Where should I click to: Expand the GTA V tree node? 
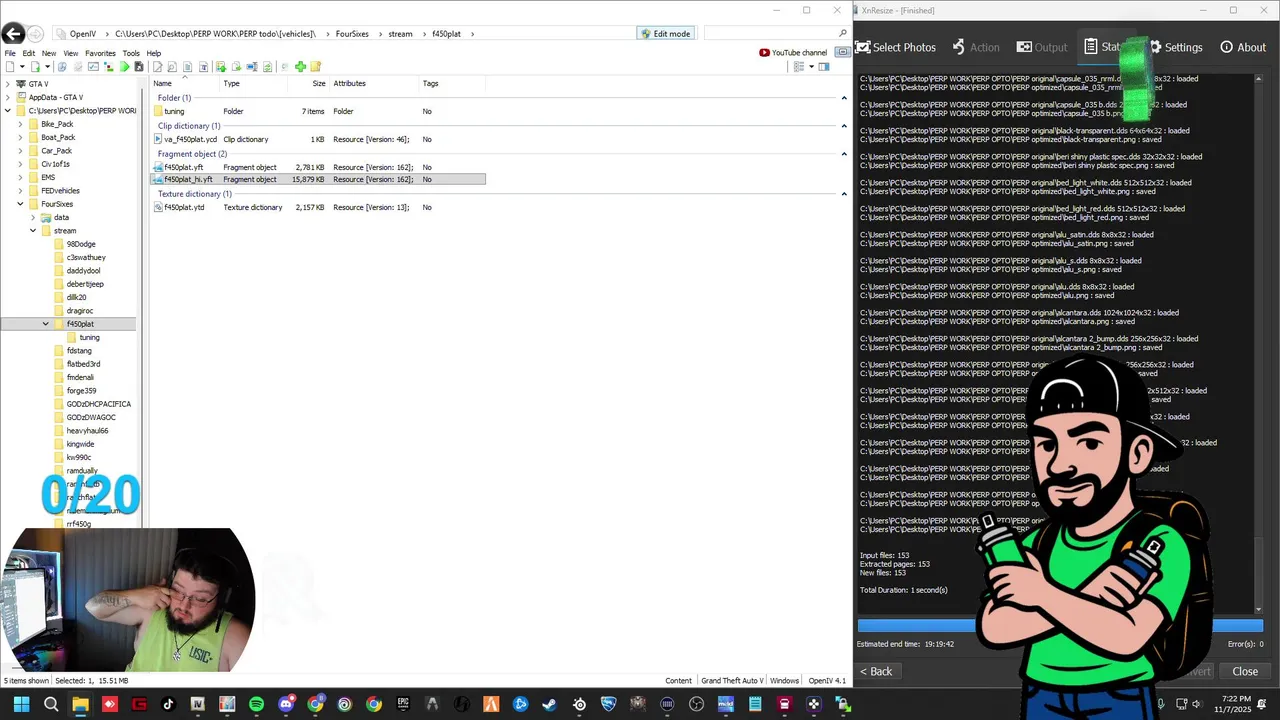[8, 84]
